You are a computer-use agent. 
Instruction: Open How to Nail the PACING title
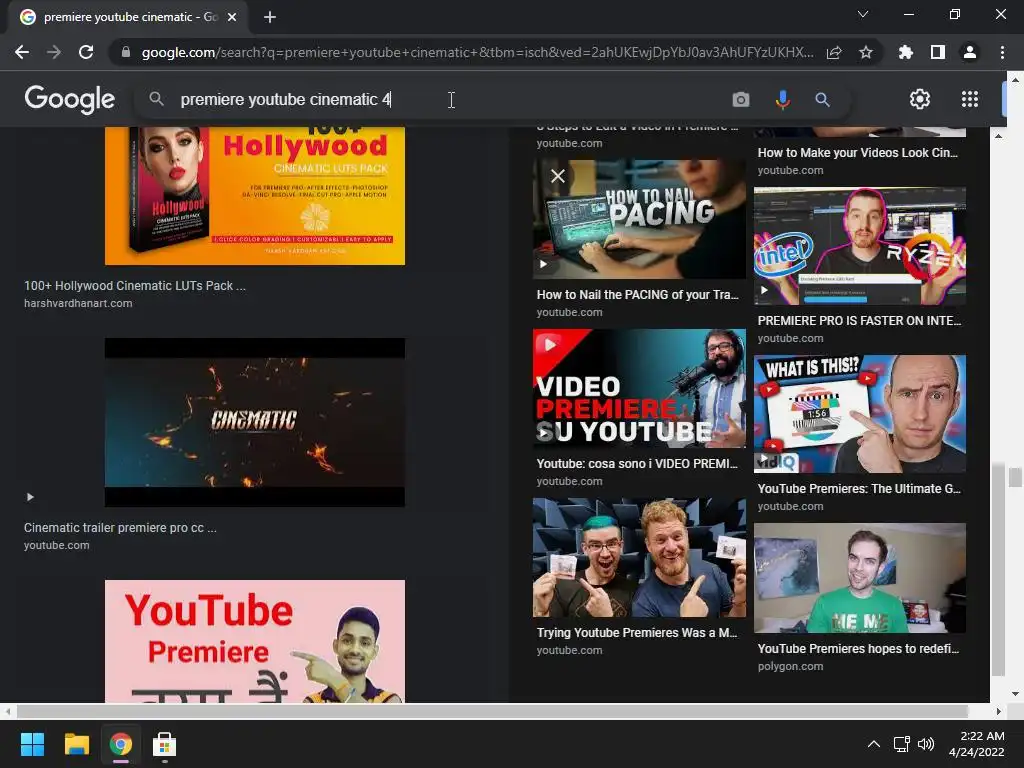pos(637,295)
